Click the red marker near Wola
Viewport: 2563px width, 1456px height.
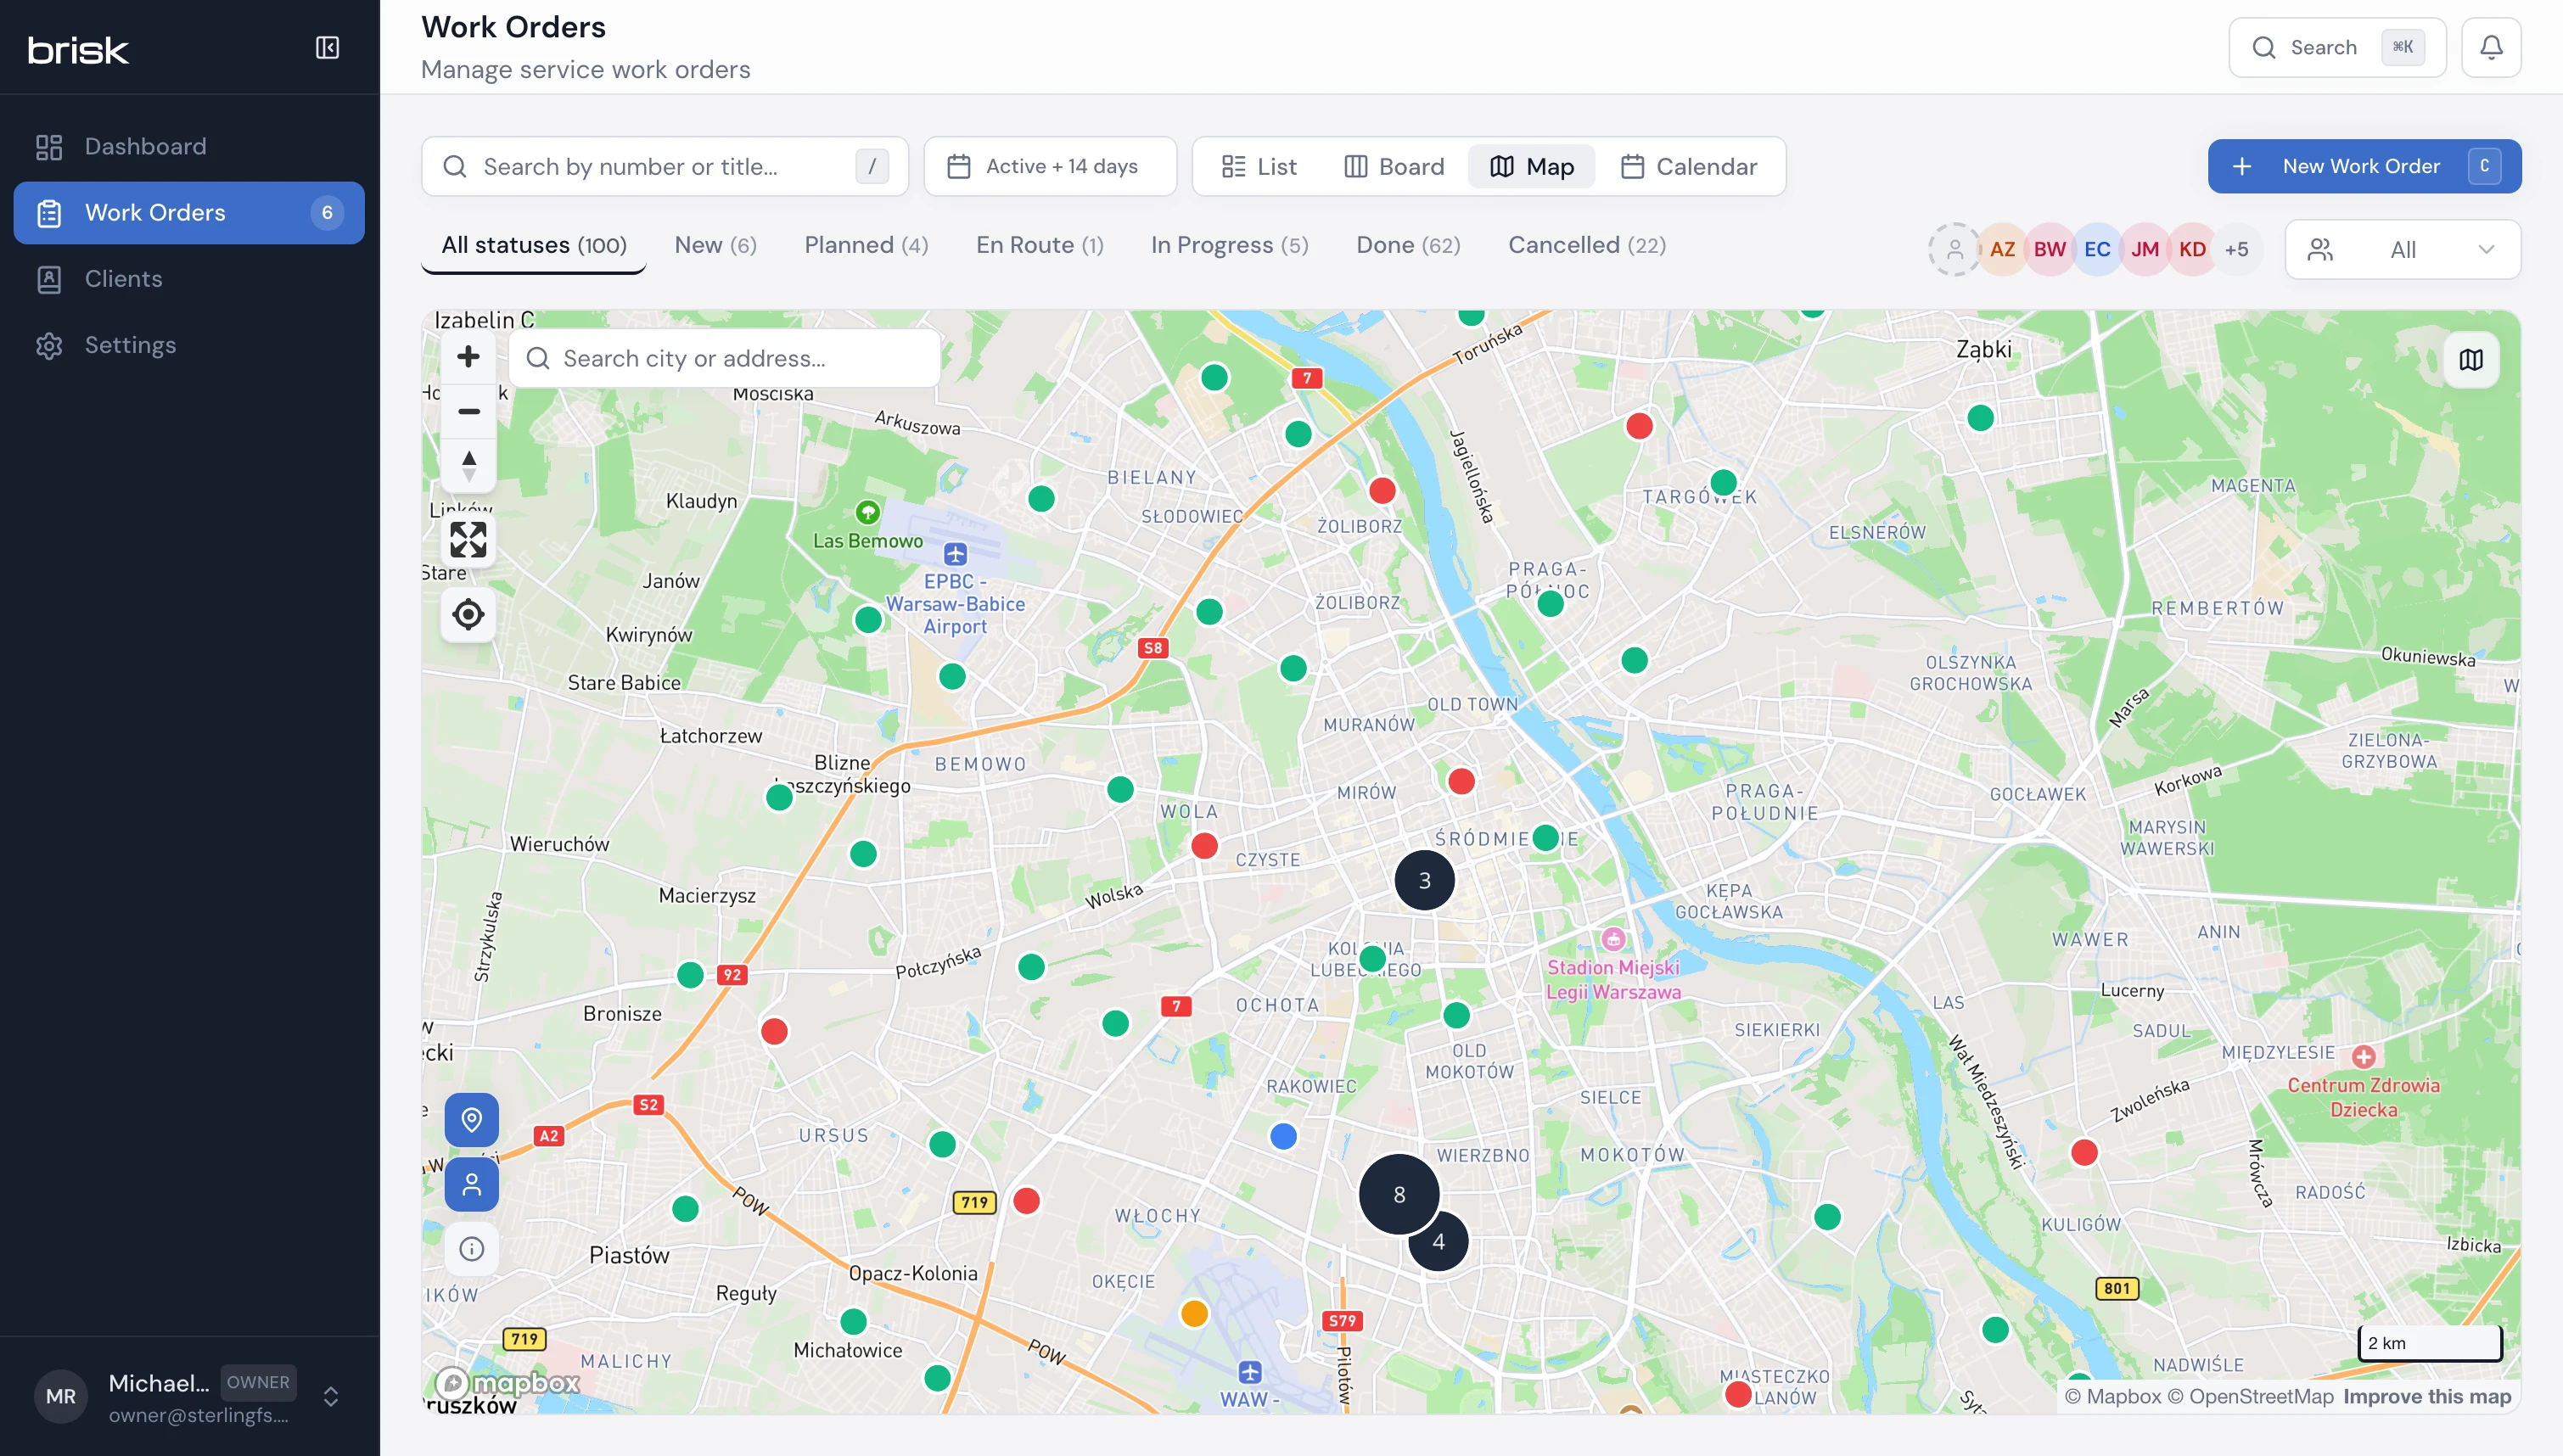pos(1204,846)
